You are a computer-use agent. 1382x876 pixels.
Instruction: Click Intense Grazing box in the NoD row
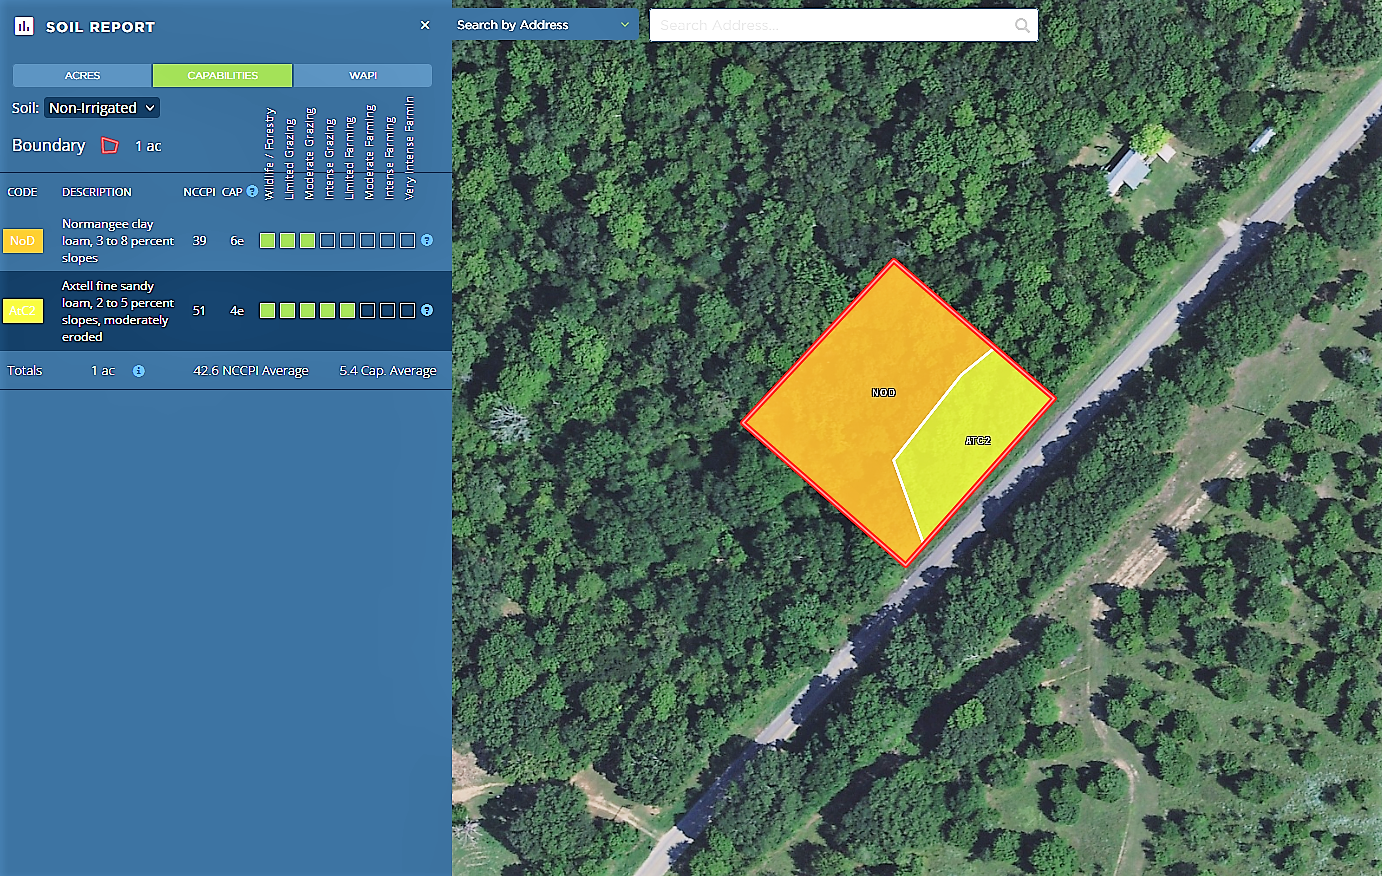pyautogui.click(x=327, y=240)
